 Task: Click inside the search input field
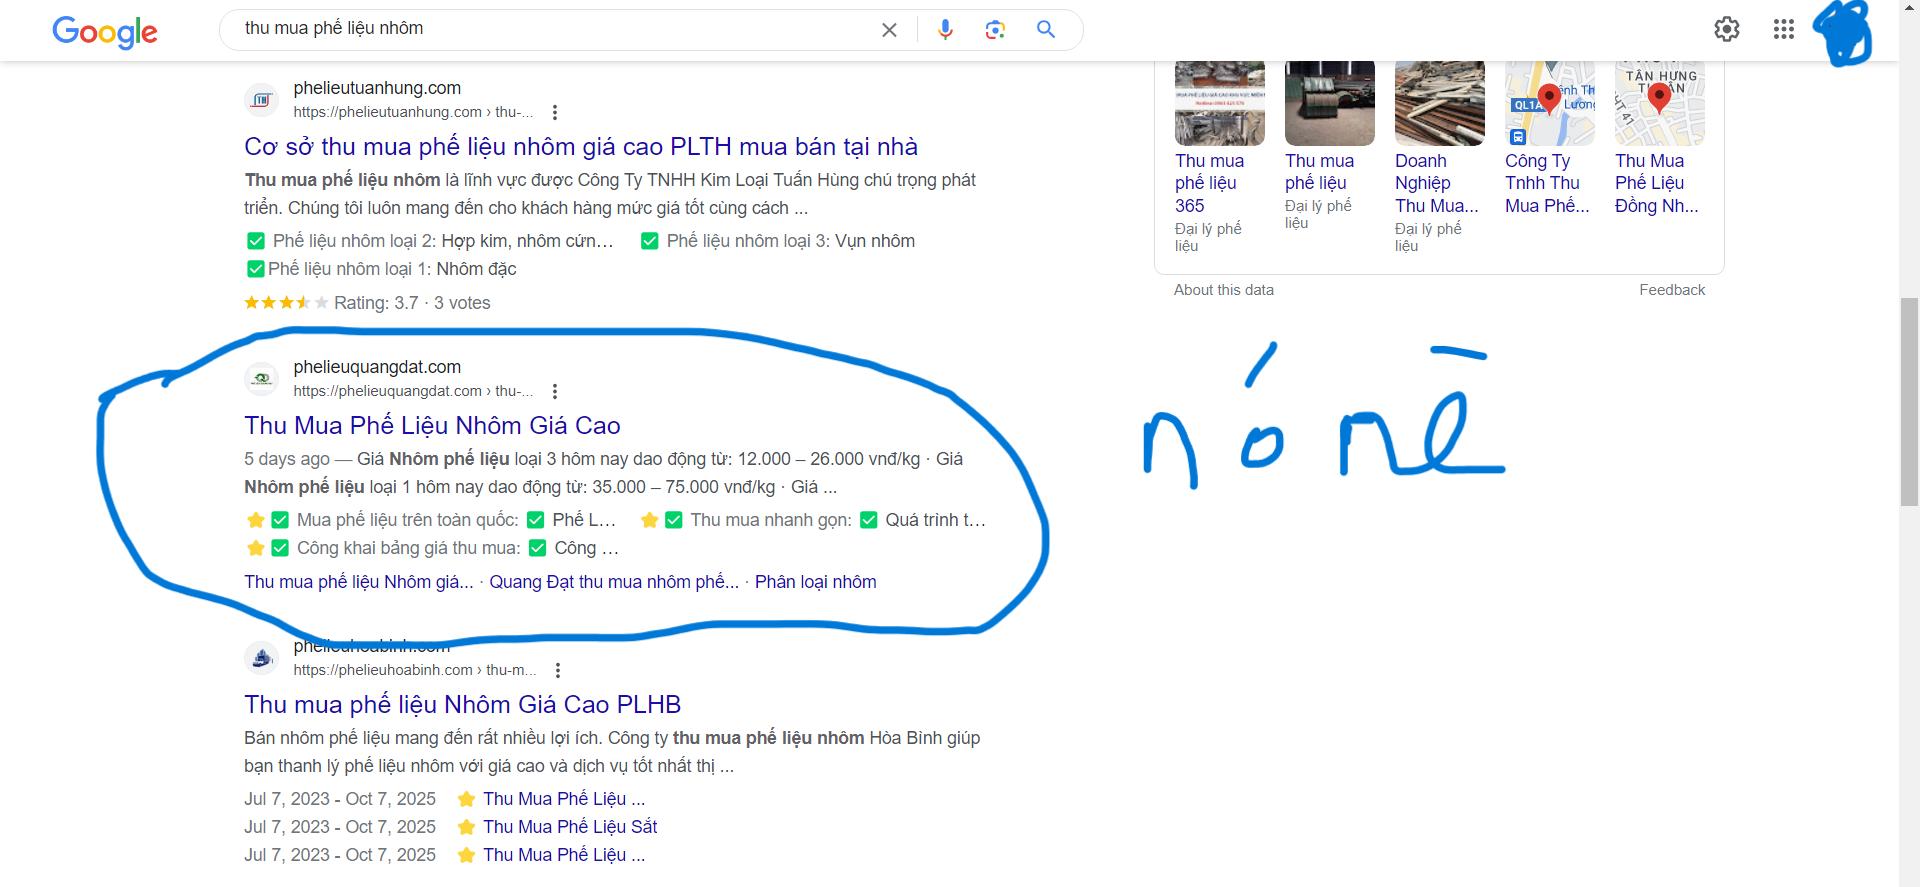point(550,29)
